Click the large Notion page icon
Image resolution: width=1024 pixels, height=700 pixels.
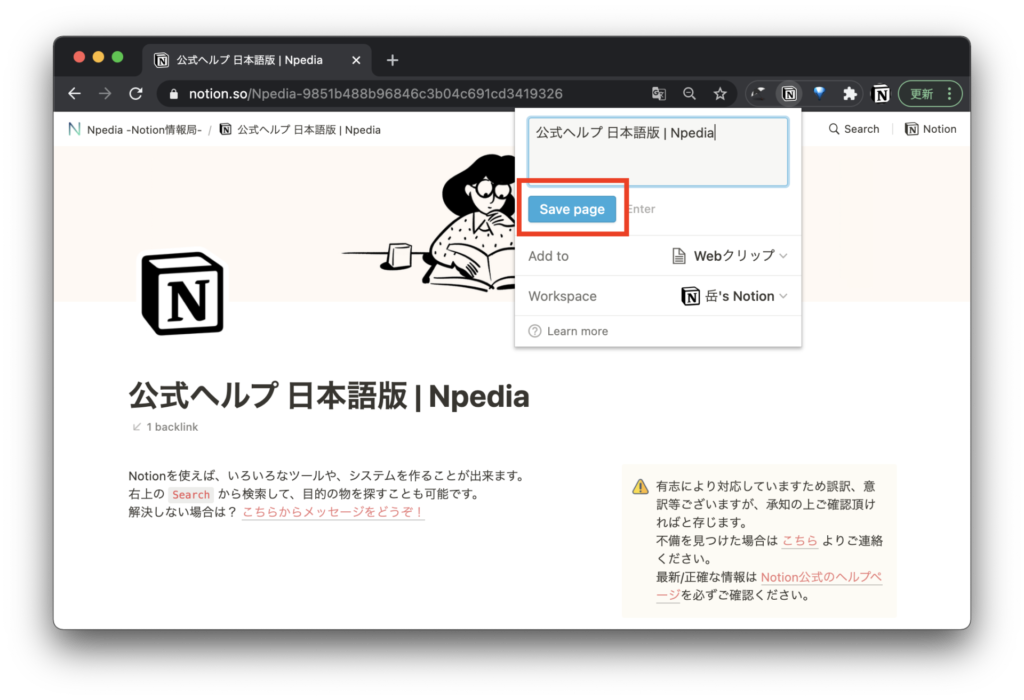point(183,294)
